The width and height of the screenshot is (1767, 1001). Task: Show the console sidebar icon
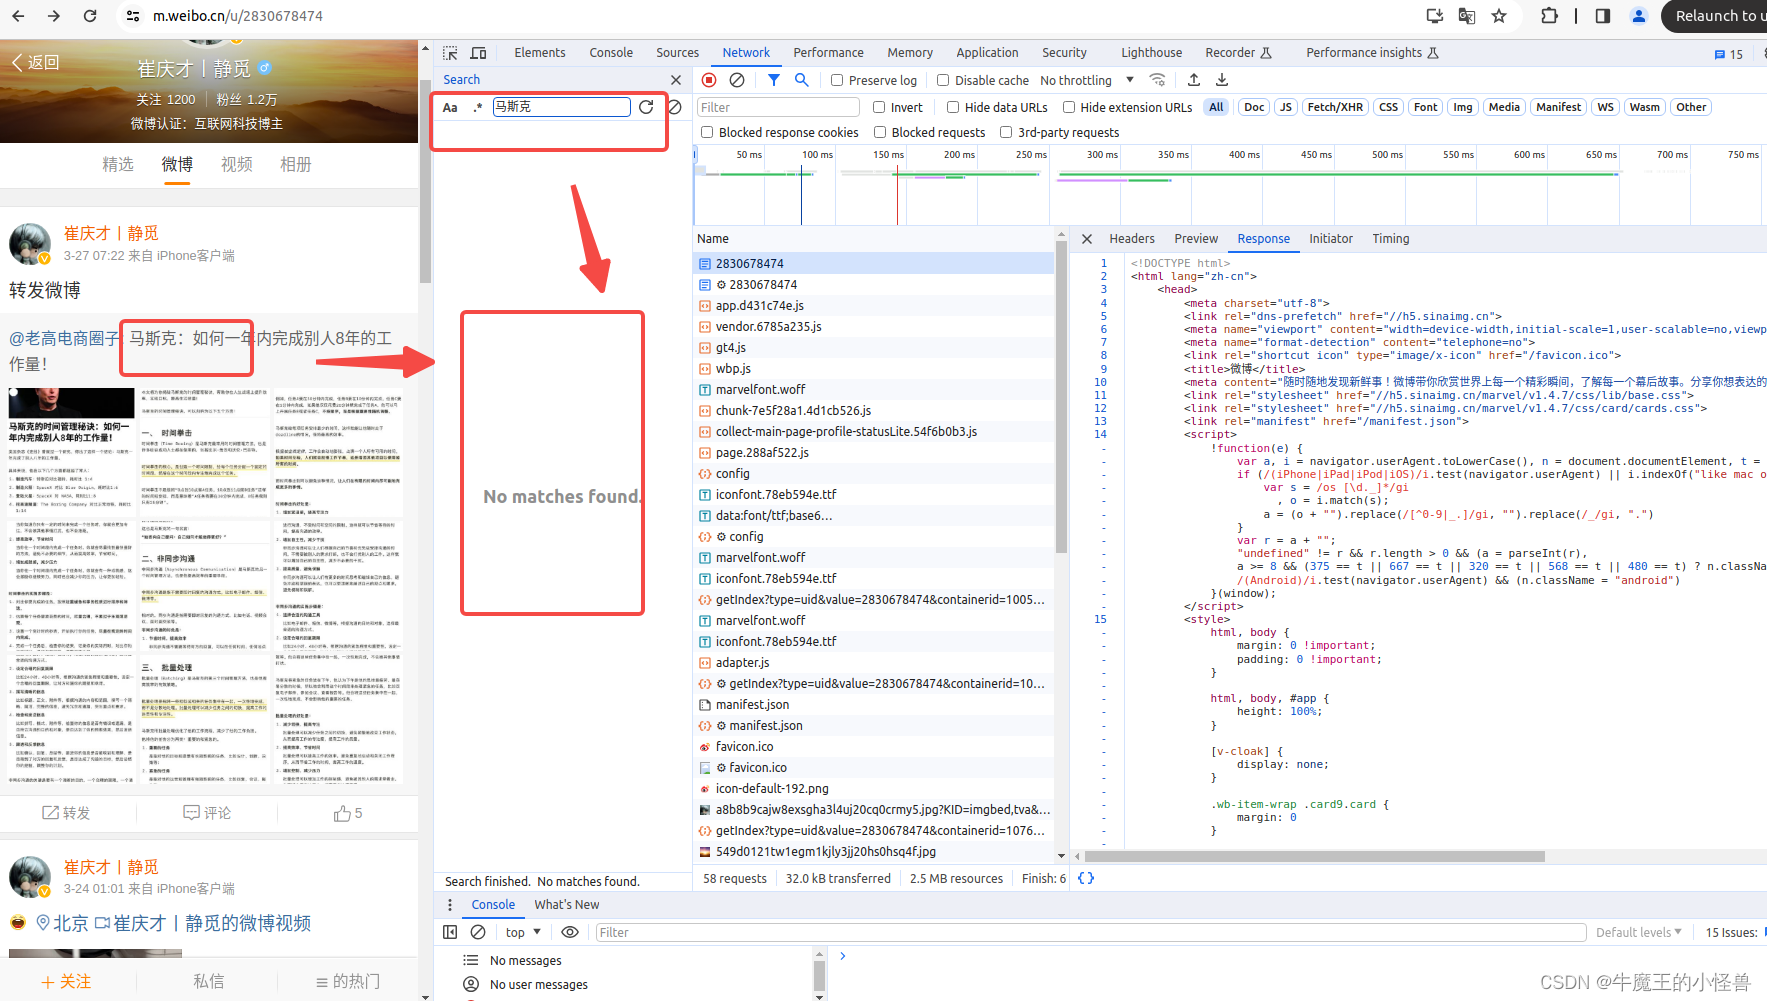click(x=450, y=932)
